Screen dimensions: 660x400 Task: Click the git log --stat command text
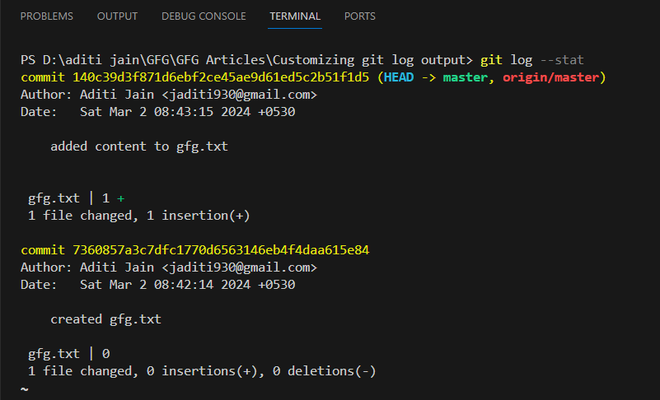tap(532, 60)
